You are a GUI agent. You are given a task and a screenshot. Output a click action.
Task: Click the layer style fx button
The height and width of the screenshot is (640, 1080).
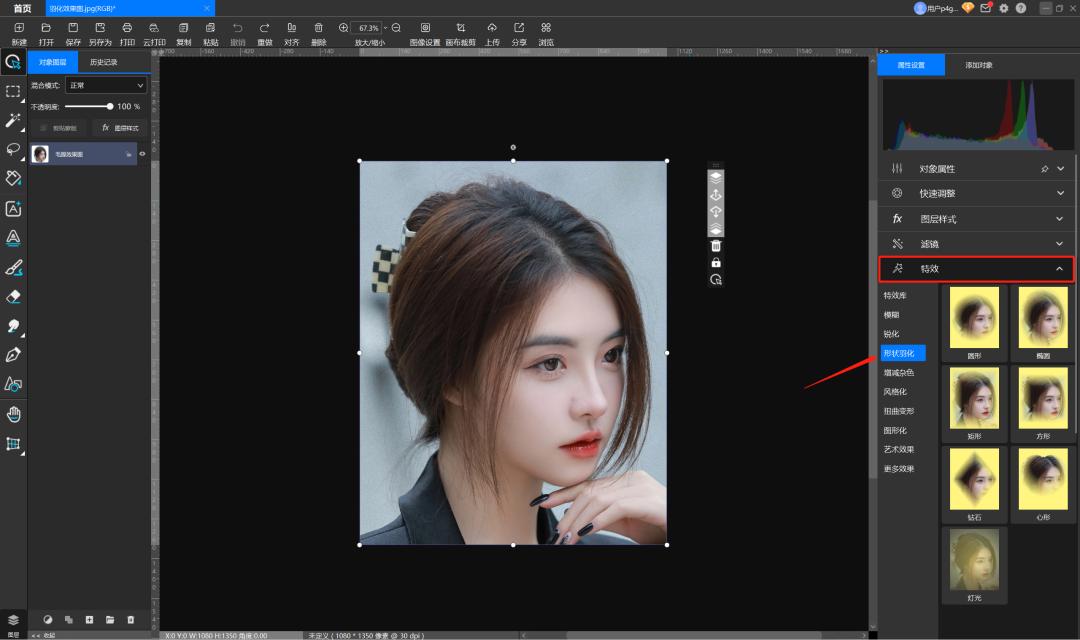(x=120, y=128)
